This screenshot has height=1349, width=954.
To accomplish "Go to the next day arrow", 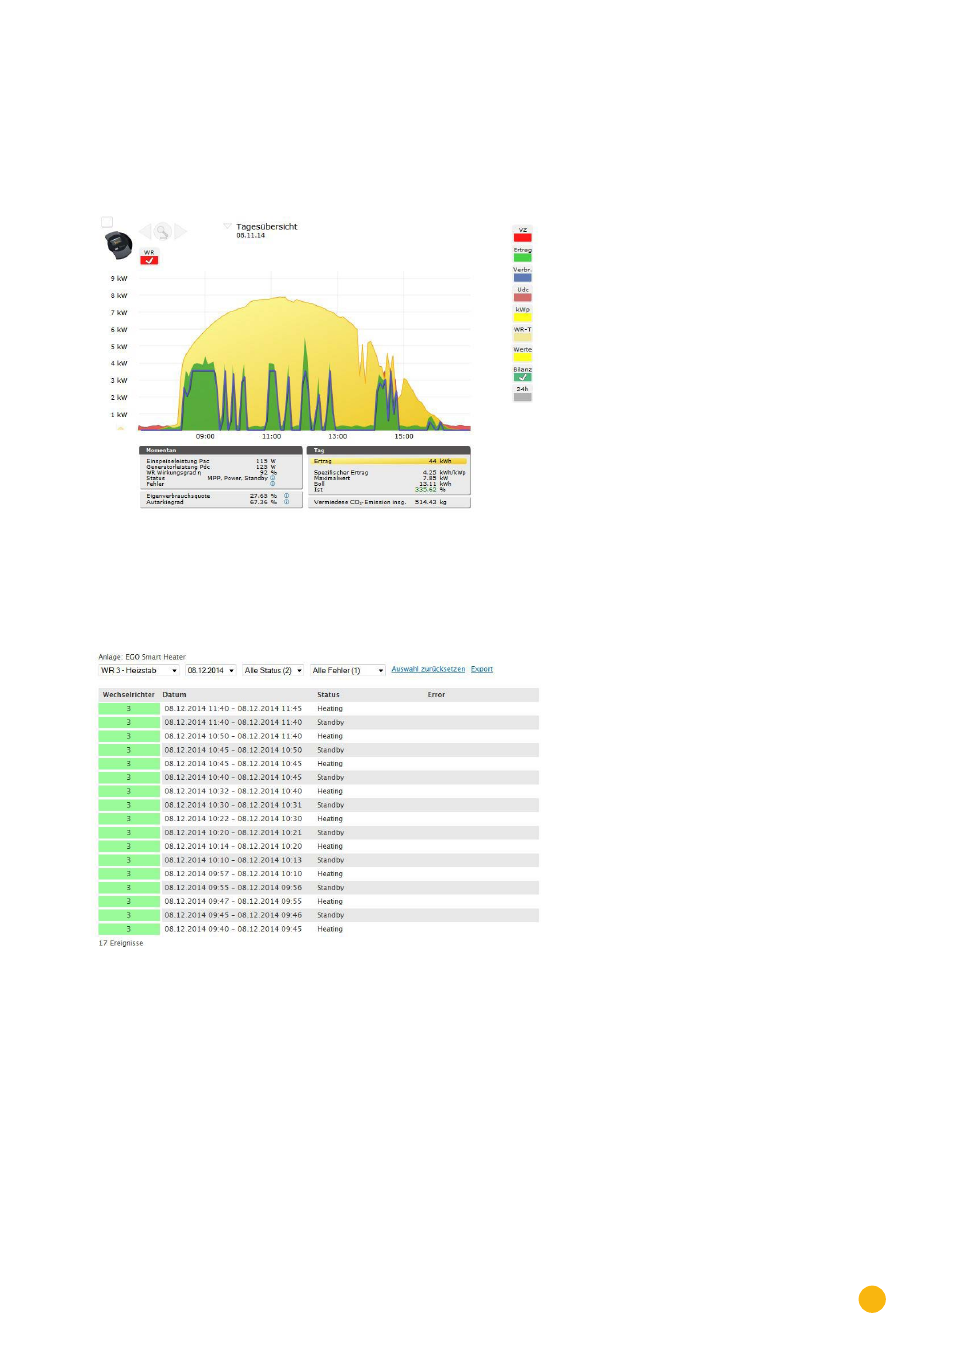I will (181, 231).
